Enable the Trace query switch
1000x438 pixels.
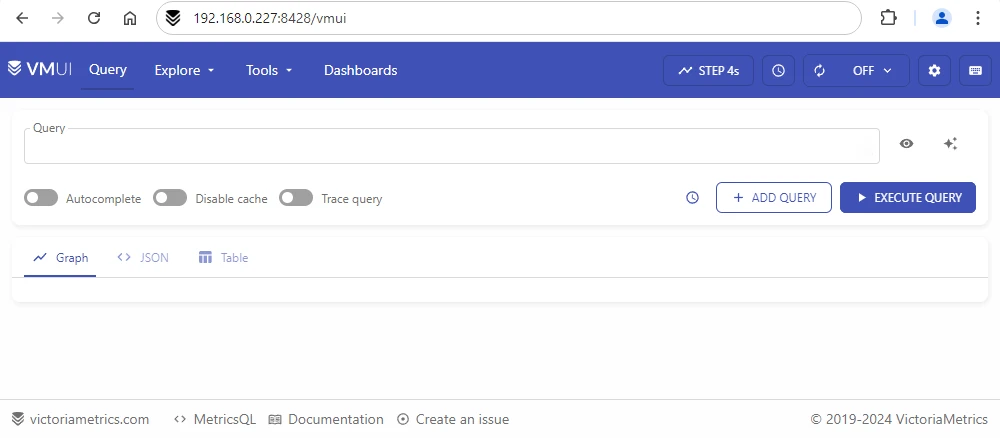click(296, 198)
